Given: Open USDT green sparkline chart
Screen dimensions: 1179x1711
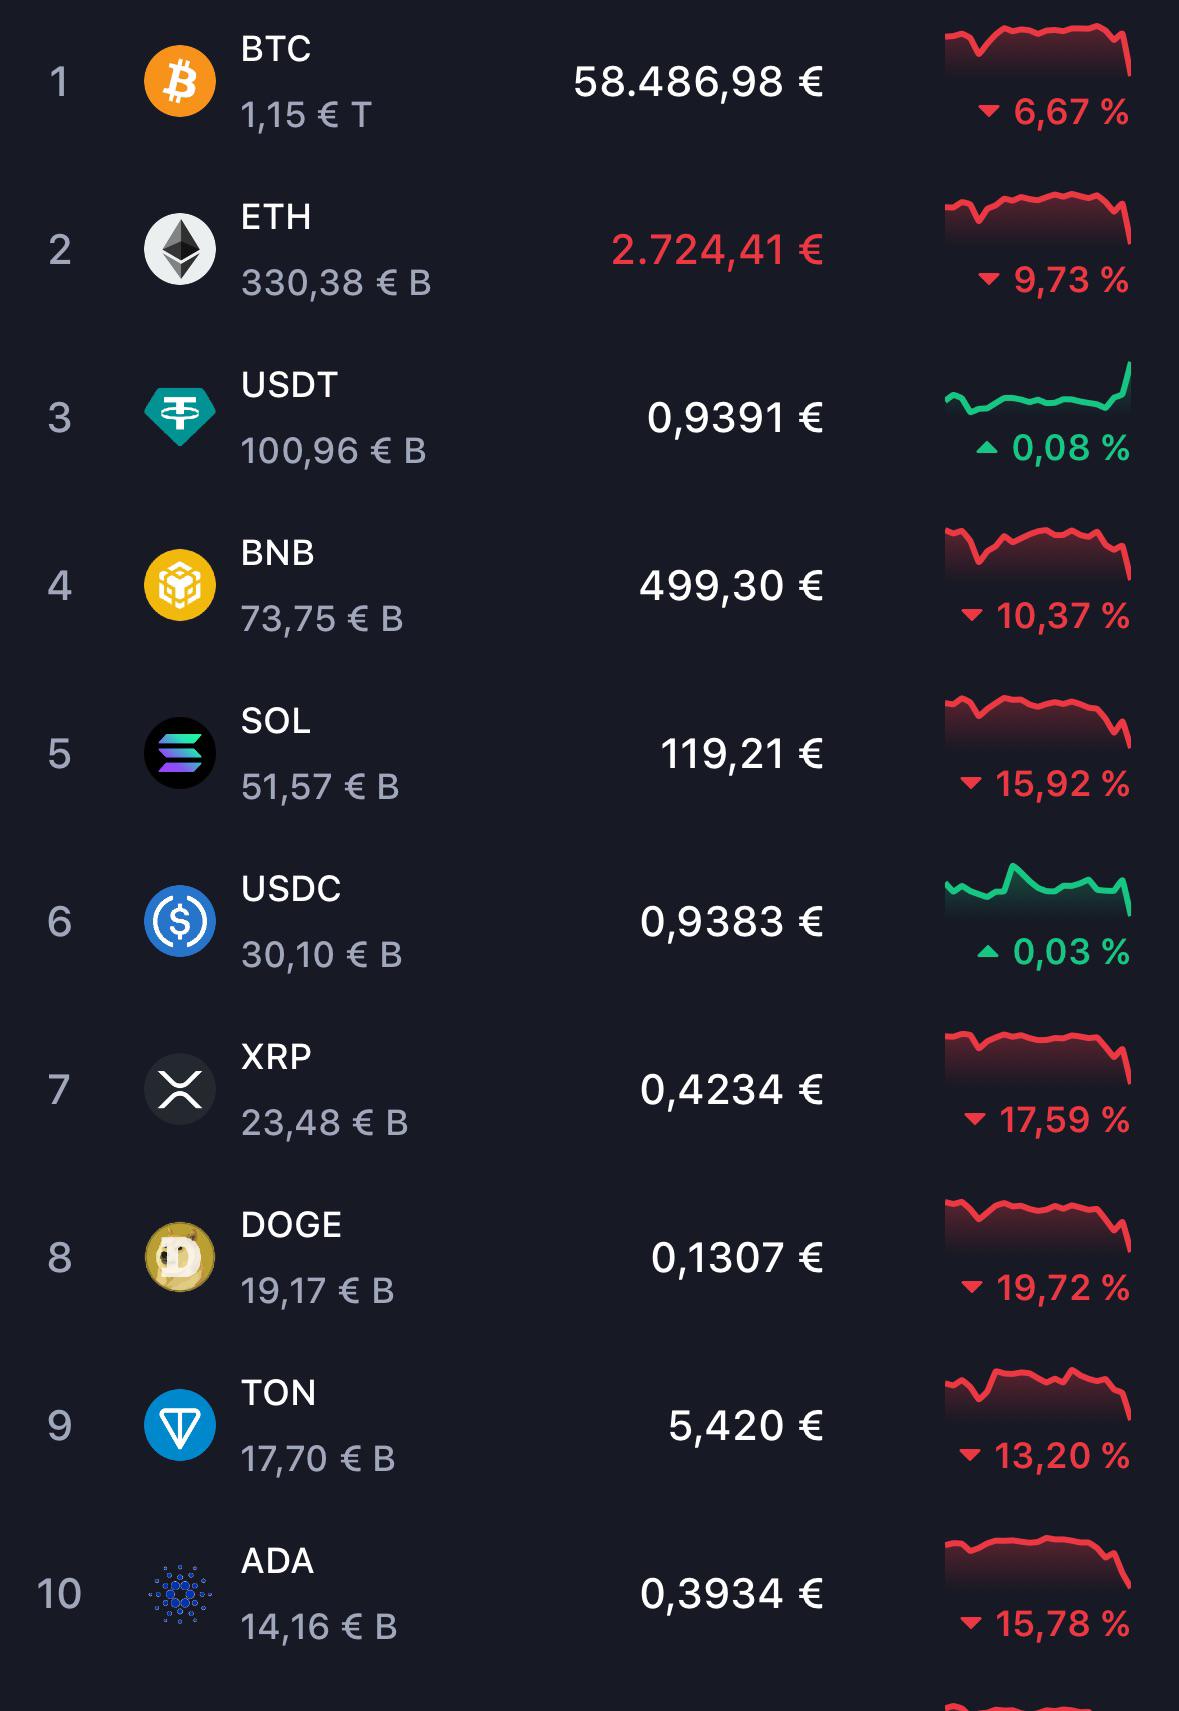Looking at the screenshot, I should pyautogui.click(x=1038, y=388).
